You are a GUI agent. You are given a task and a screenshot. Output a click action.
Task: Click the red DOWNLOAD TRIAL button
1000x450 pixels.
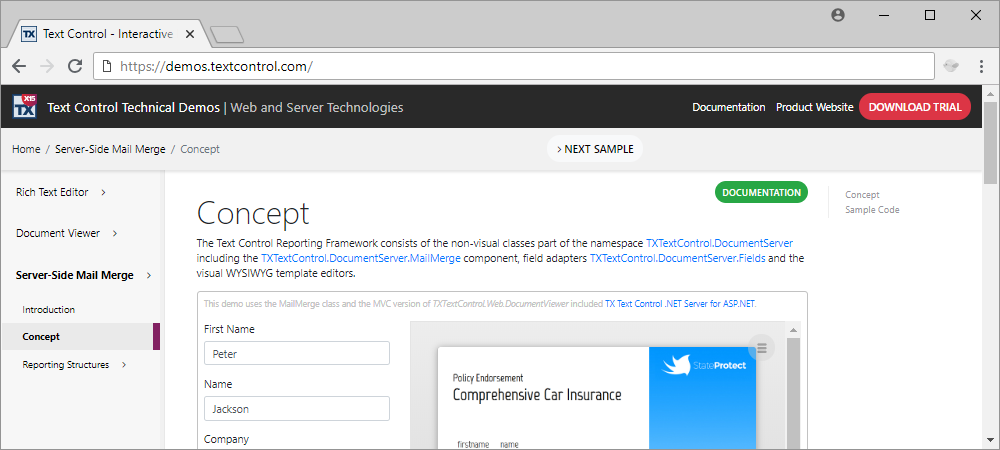915,107
